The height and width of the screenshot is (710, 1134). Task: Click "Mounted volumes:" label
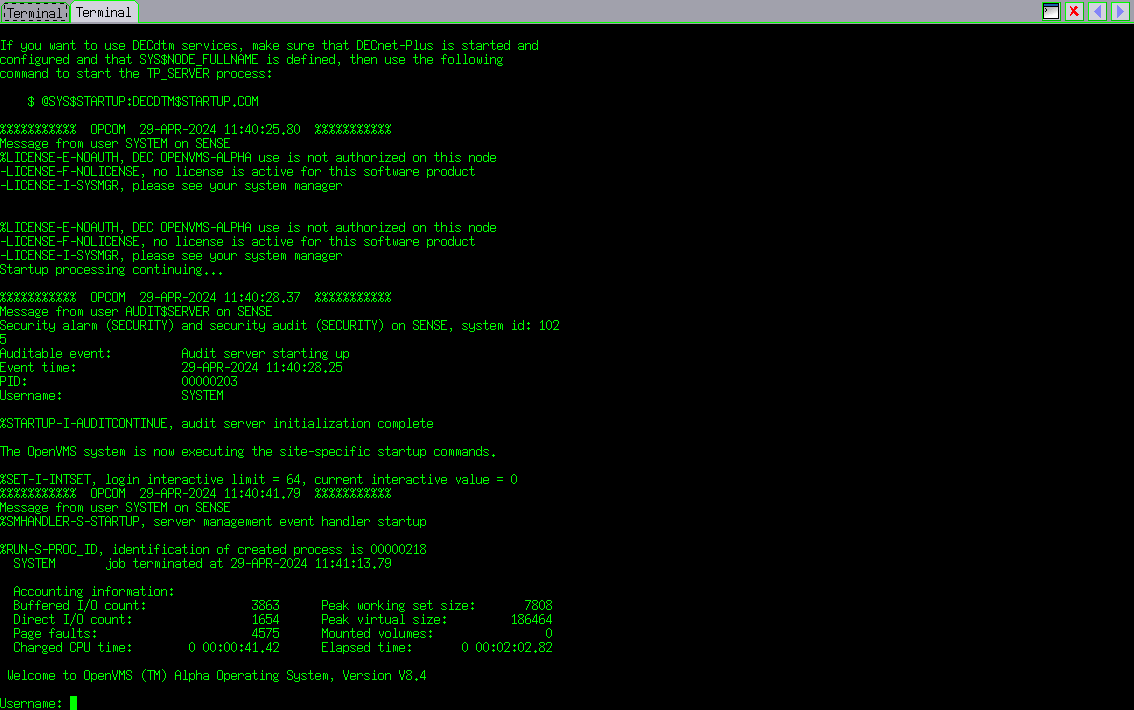coord(377,633)
